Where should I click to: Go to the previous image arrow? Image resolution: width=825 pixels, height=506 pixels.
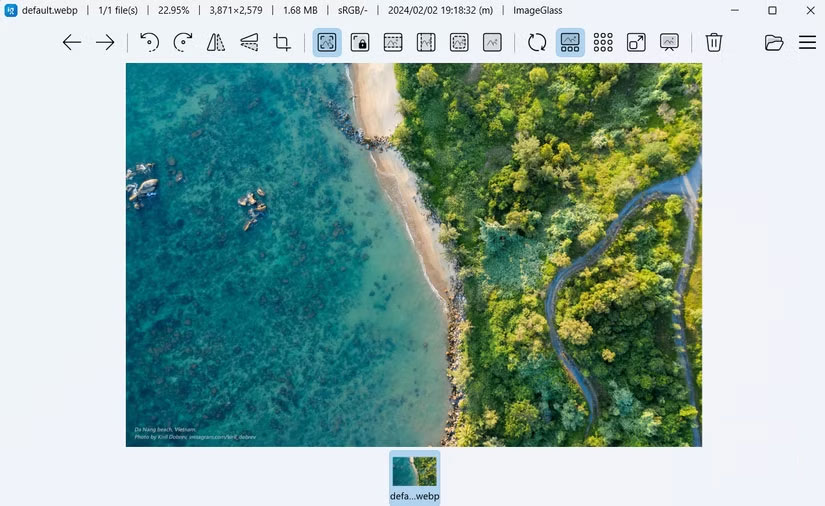click(x=72, y=42)
